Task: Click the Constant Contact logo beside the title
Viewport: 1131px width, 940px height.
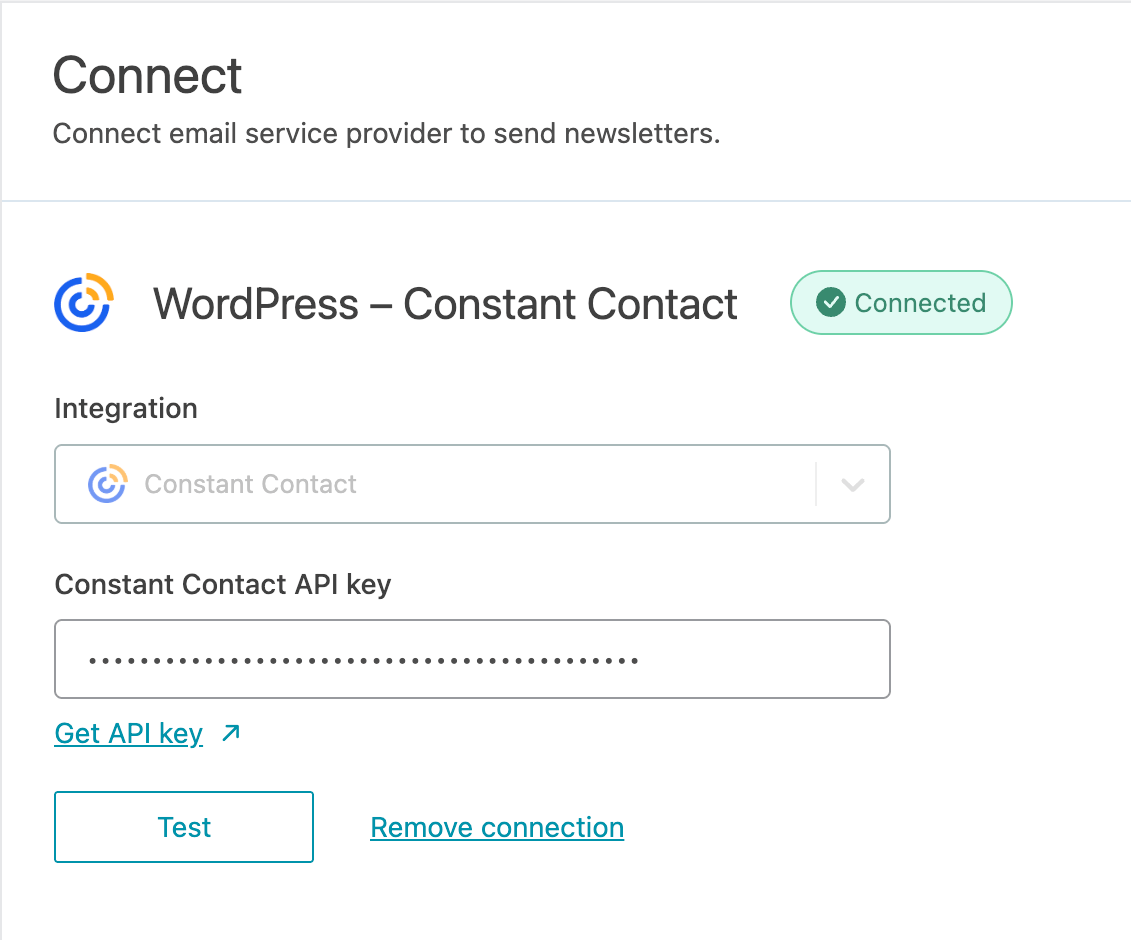Action: [x=84, y=302]
